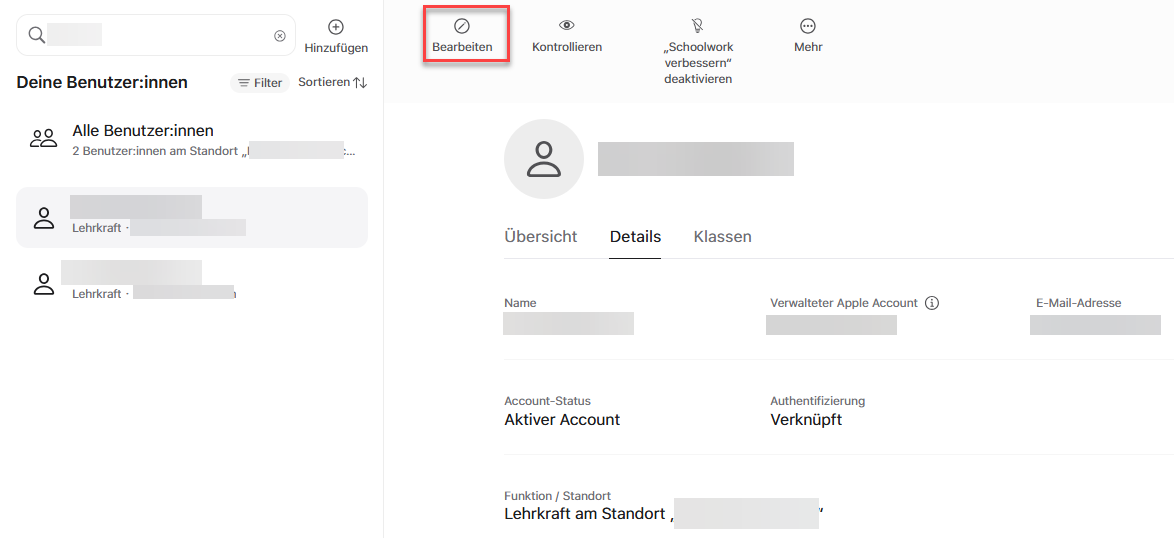Click the Lehrkraft am Standort text
Screen dimensions: 1174x538
pyautogui.click(x=585, y=514)
